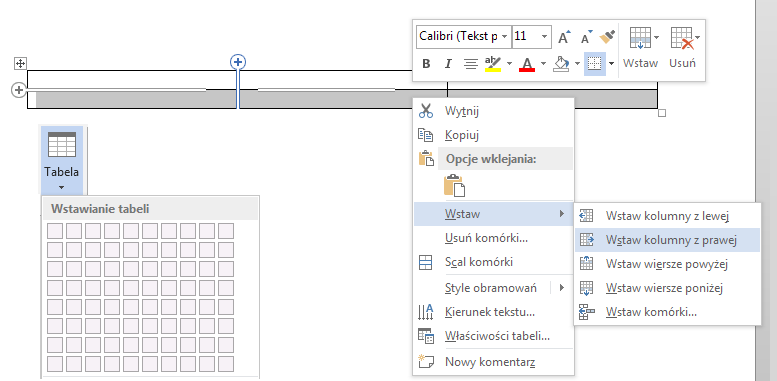Click the Tabela grid icon
This screenshot has height=381, width=777.
[x=61, y=145]
